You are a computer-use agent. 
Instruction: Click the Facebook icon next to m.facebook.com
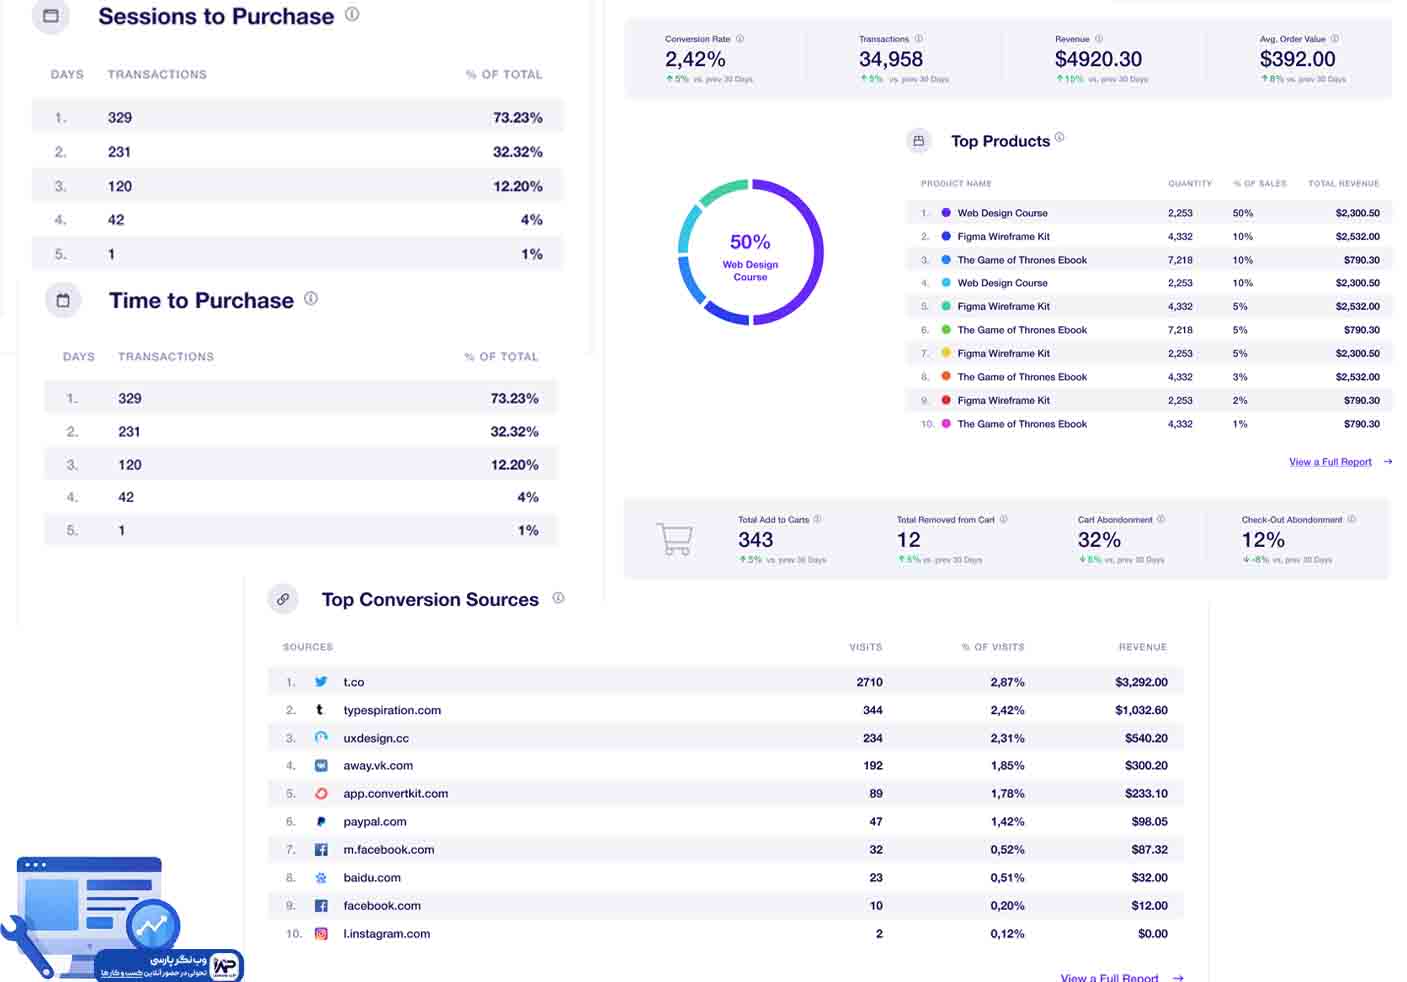click(321, 849)
